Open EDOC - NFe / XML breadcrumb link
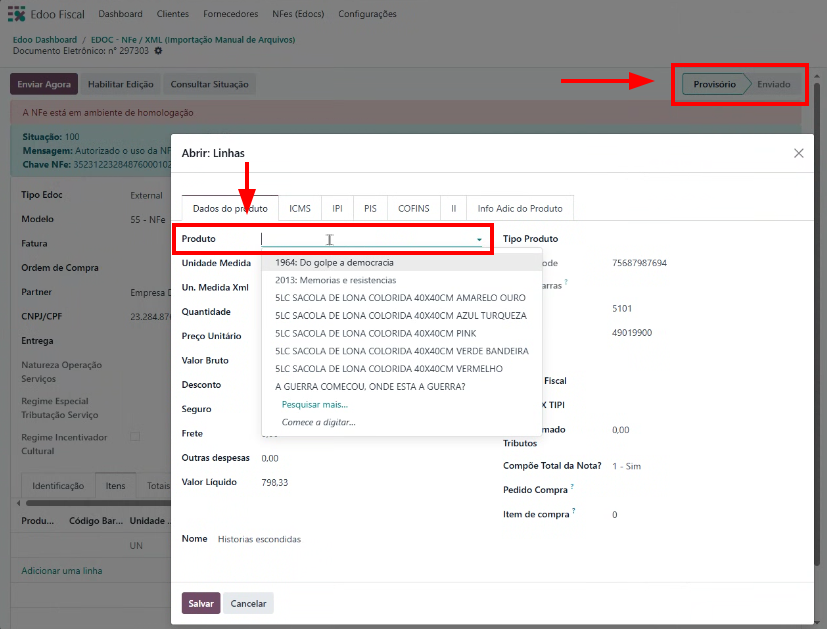Image resolution: width=827 pixels, height=629 pixels. (x=193, y=40)
